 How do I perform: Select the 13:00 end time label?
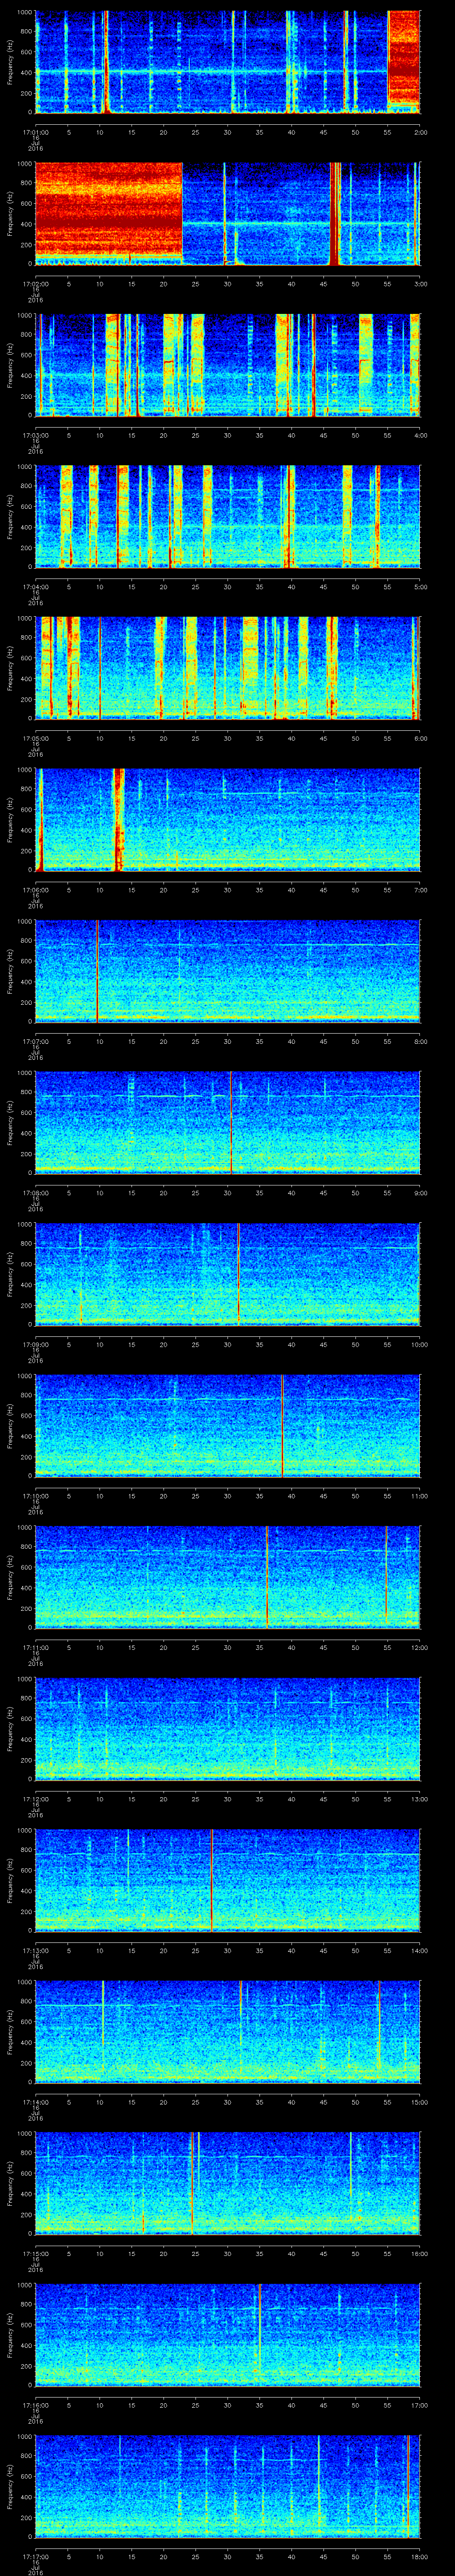click(x=419, y=1798)
